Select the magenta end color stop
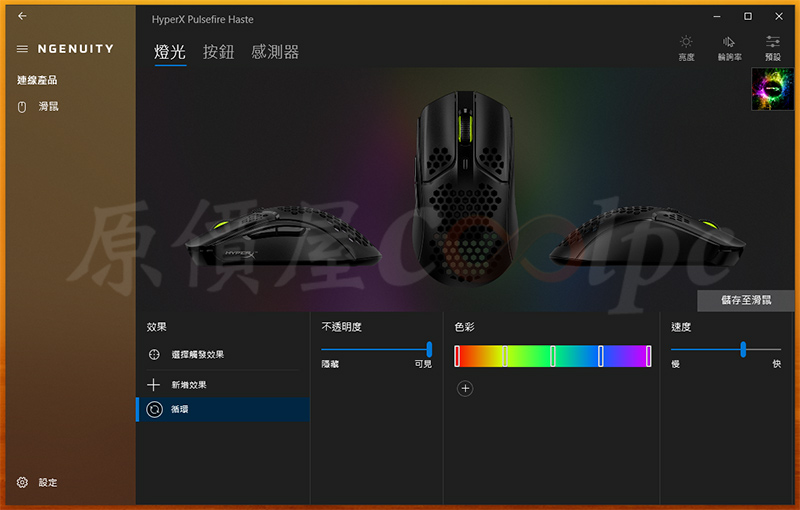 coord(648,356)
